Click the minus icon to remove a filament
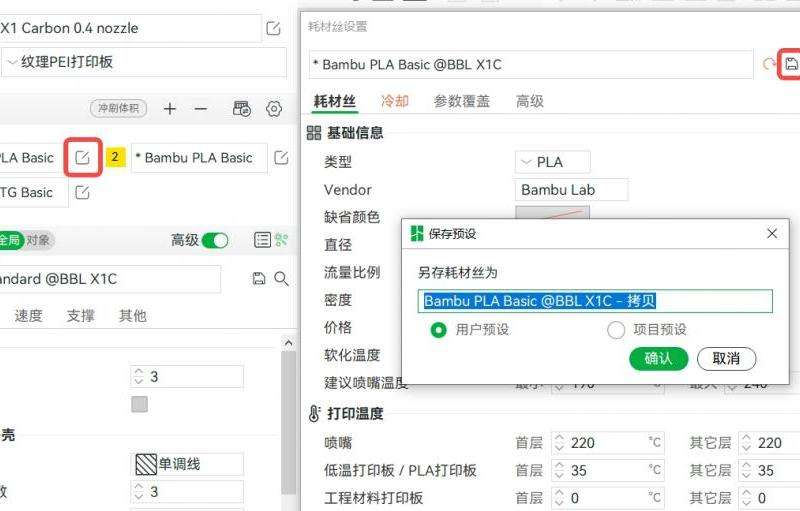Image resolution: width=800 pixels, height=511 pixels. pyautogui.click(x=201, y=108)
